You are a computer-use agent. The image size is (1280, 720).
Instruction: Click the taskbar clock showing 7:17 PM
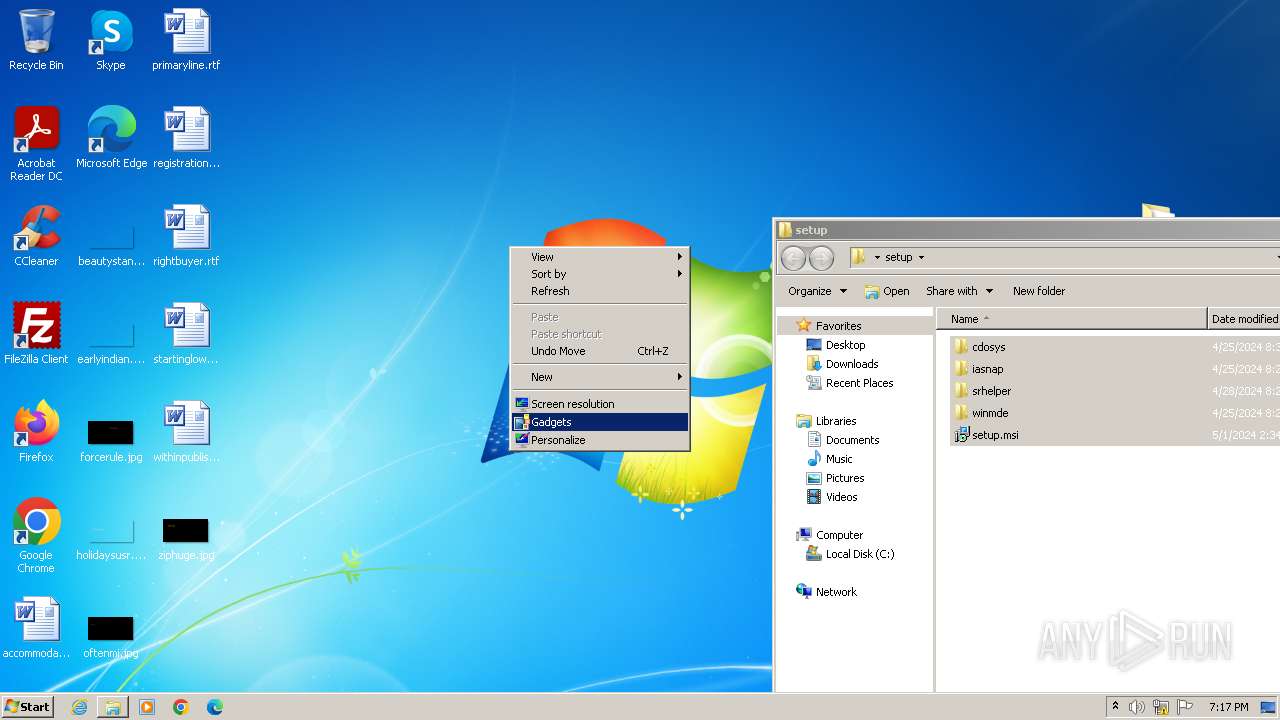click(x=1228, y=707)
